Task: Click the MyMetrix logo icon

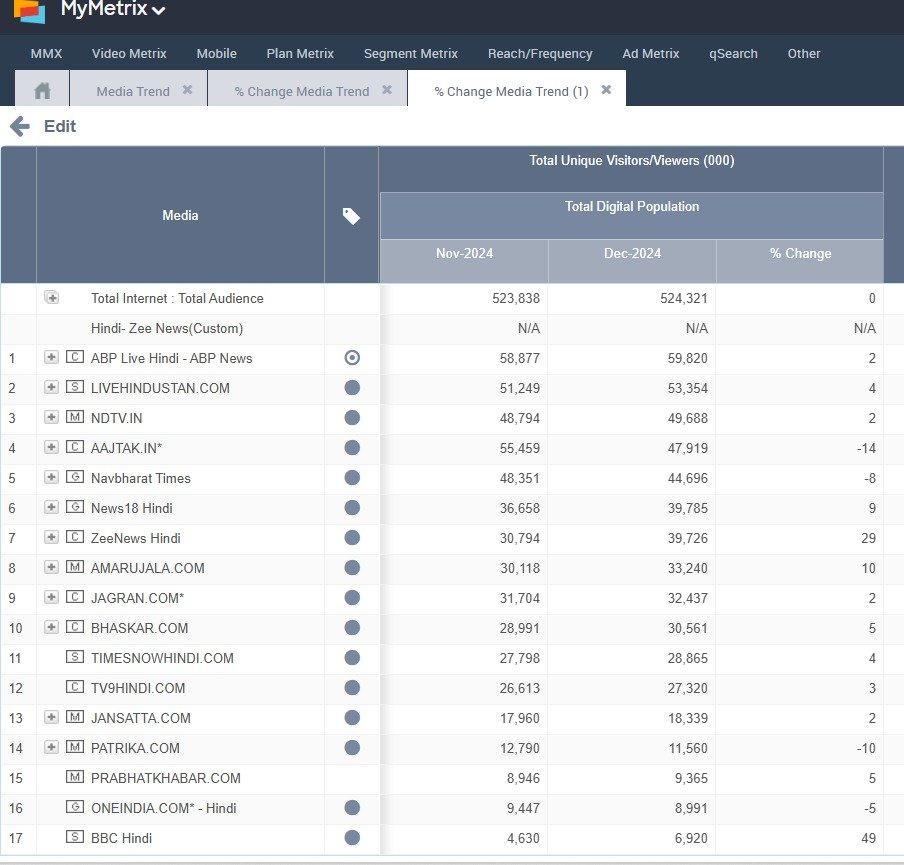Action: coord(29,10)
